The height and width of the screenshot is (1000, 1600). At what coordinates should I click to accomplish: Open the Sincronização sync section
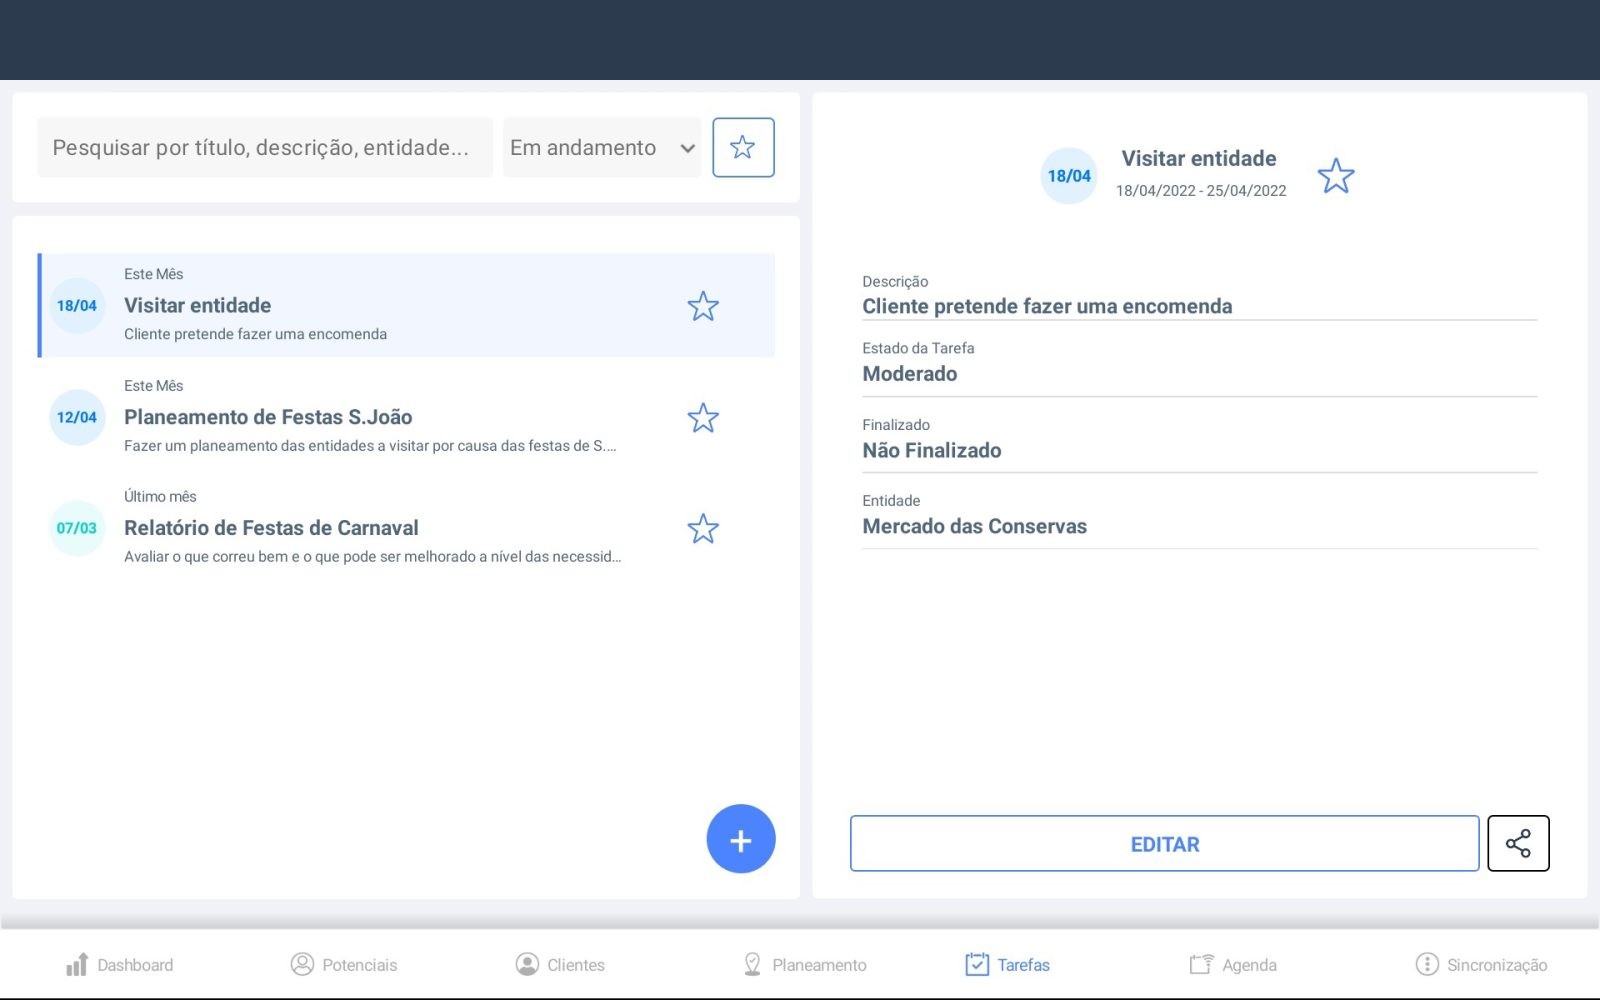(x=1481, y=964)
